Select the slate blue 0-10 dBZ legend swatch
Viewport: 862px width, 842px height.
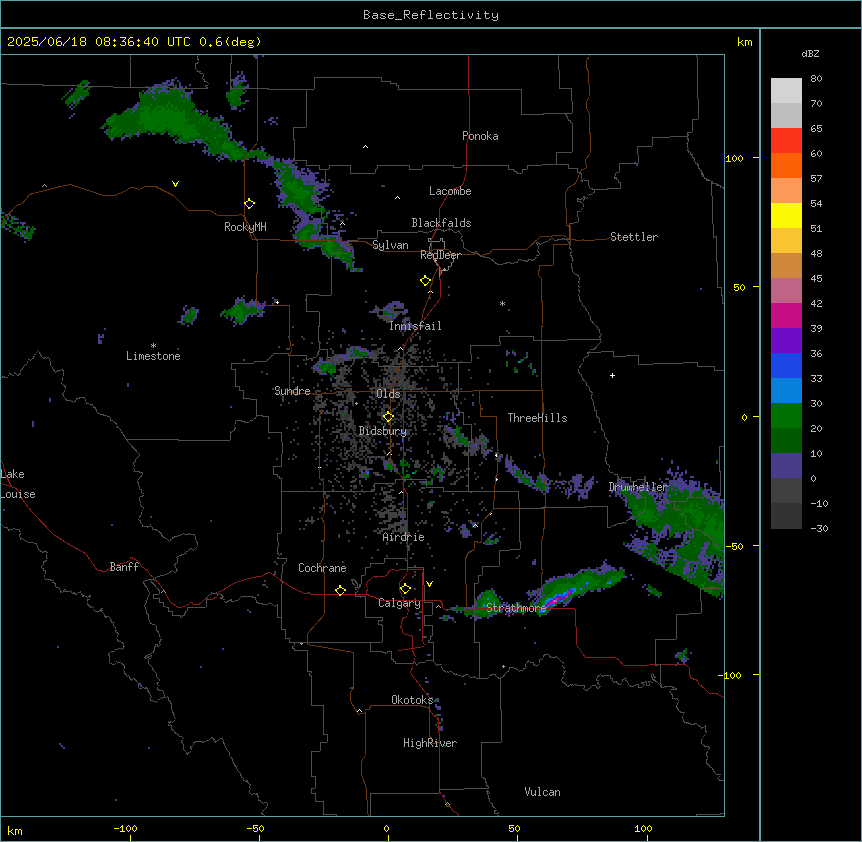coord(786,466)
